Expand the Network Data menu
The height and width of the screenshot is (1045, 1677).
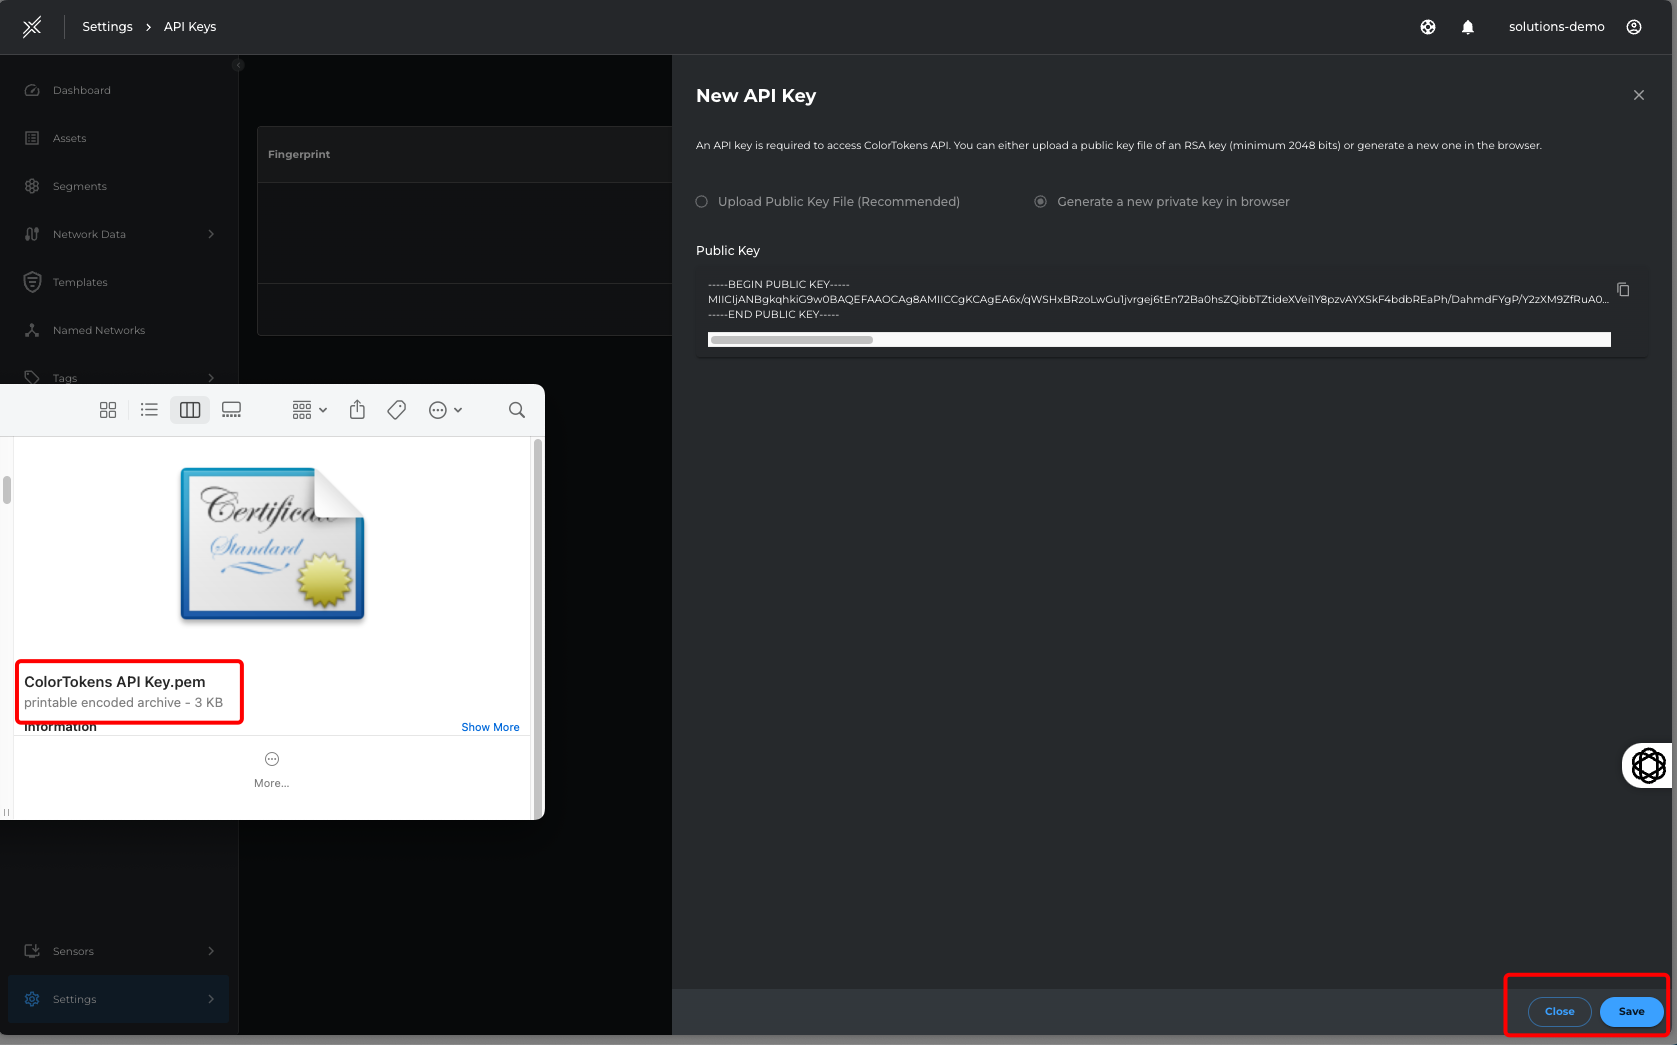click(88, 234)
